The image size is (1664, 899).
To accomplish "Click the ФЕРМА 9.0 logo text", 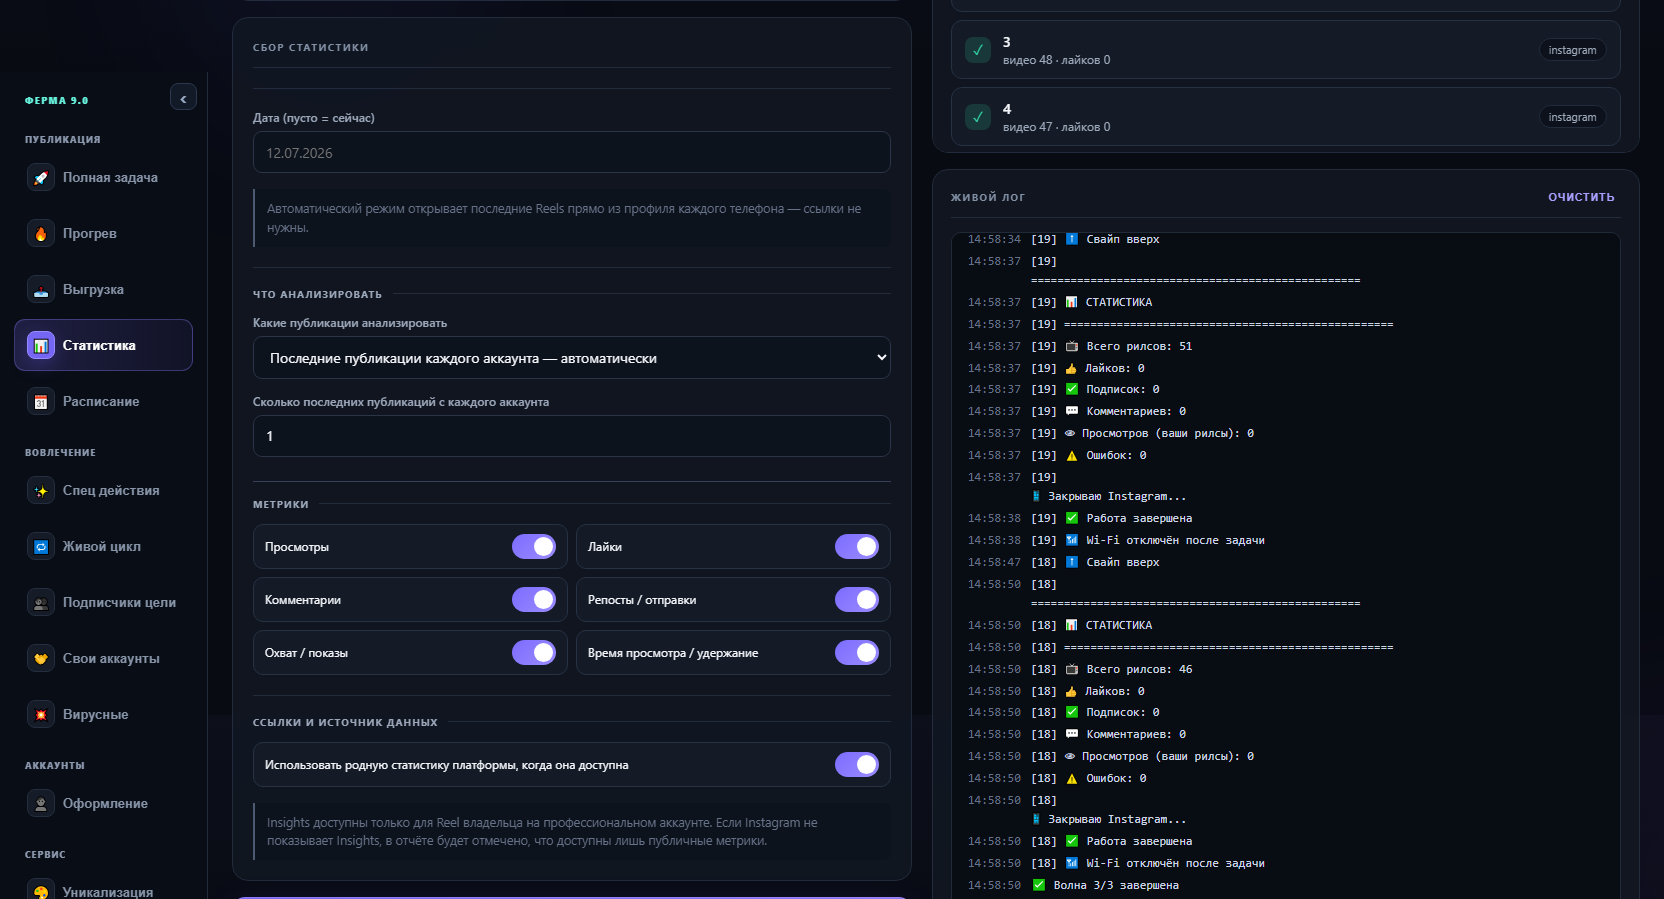I will click(x=57, y=101).
